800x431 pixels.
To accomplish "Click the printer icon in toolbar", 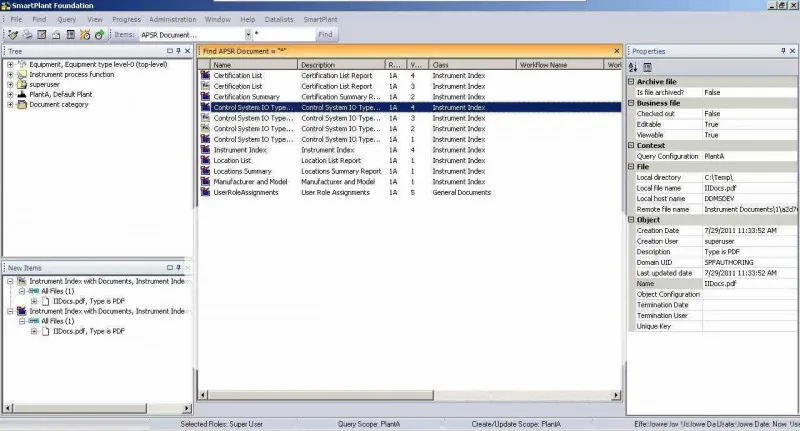I will [28, 35].
